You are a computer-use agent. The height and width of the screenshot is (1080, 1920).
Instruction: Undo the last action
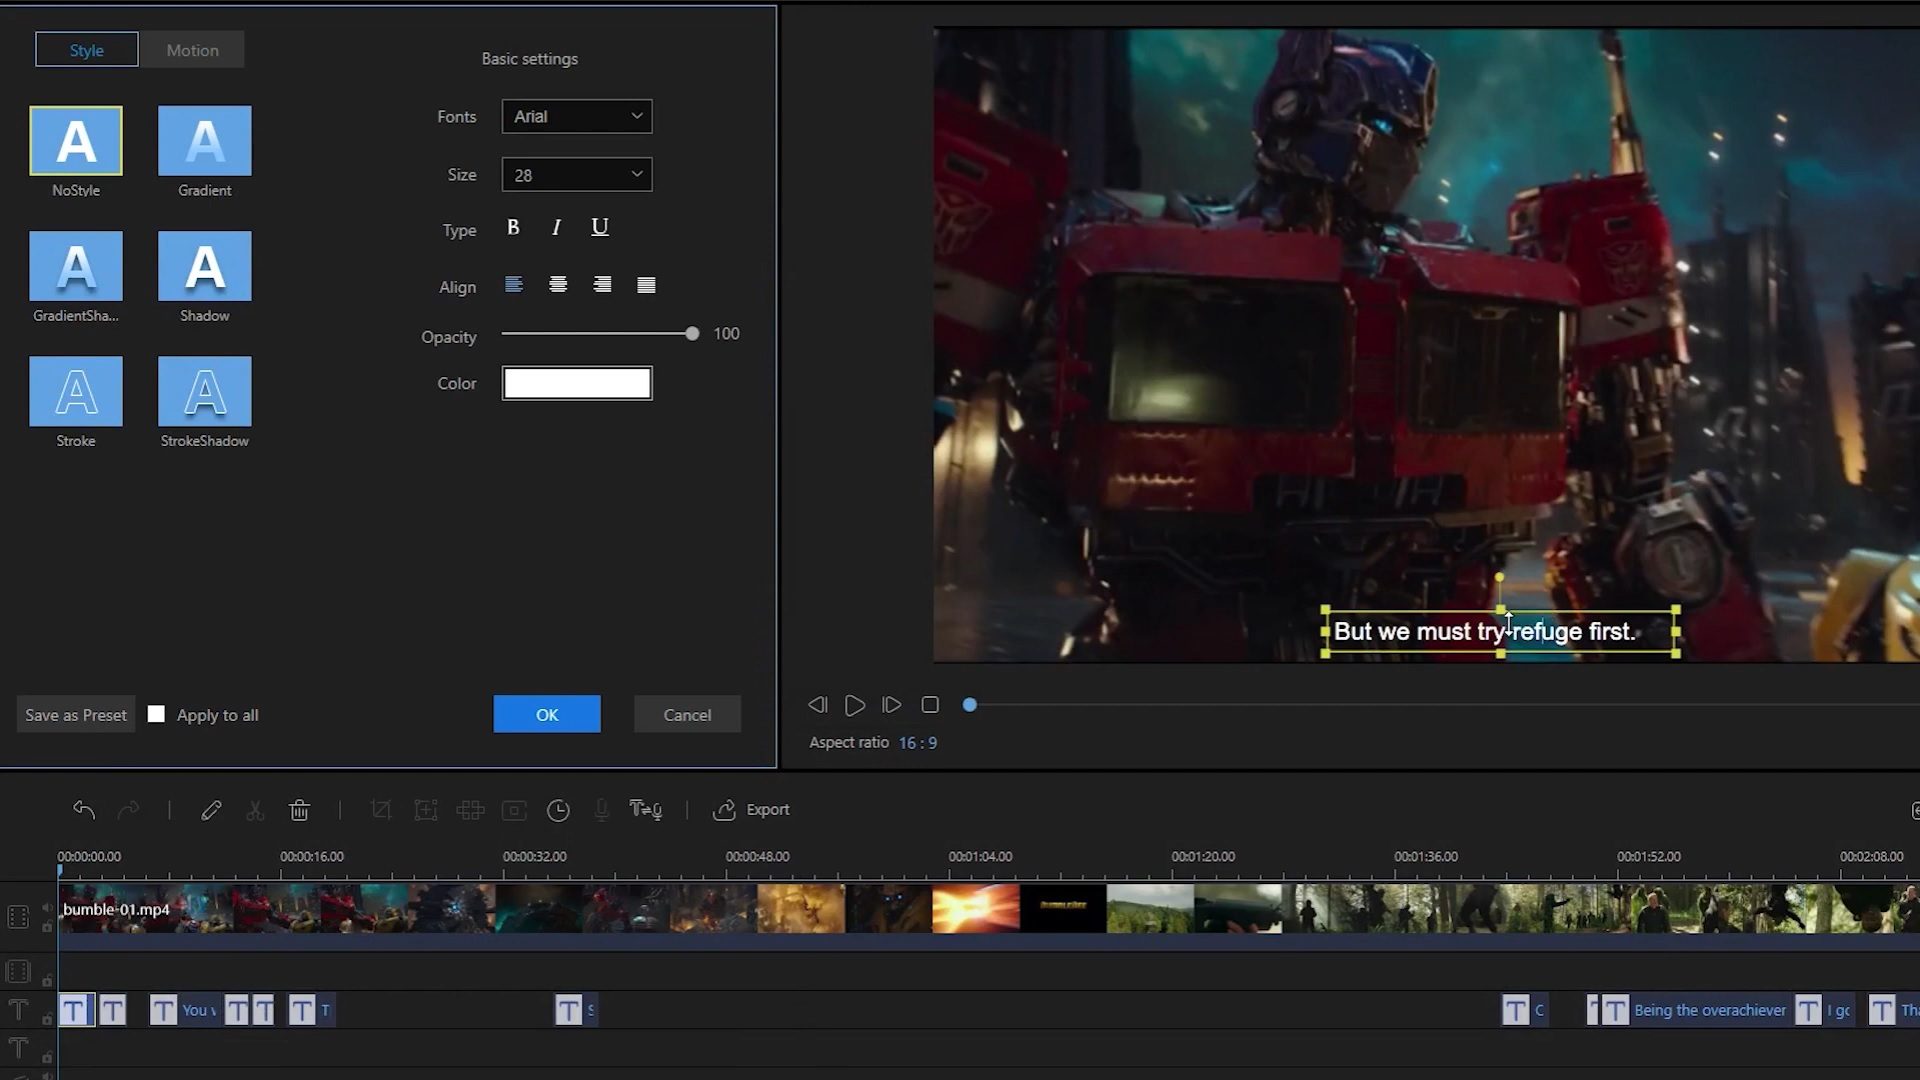click(84, 810)
